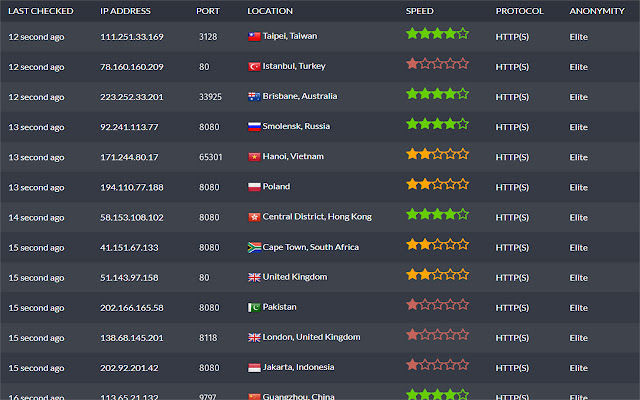Screen dimensions: 640x400
Task: Click Smolensk, Russia location text
Action: coord(296,126)
